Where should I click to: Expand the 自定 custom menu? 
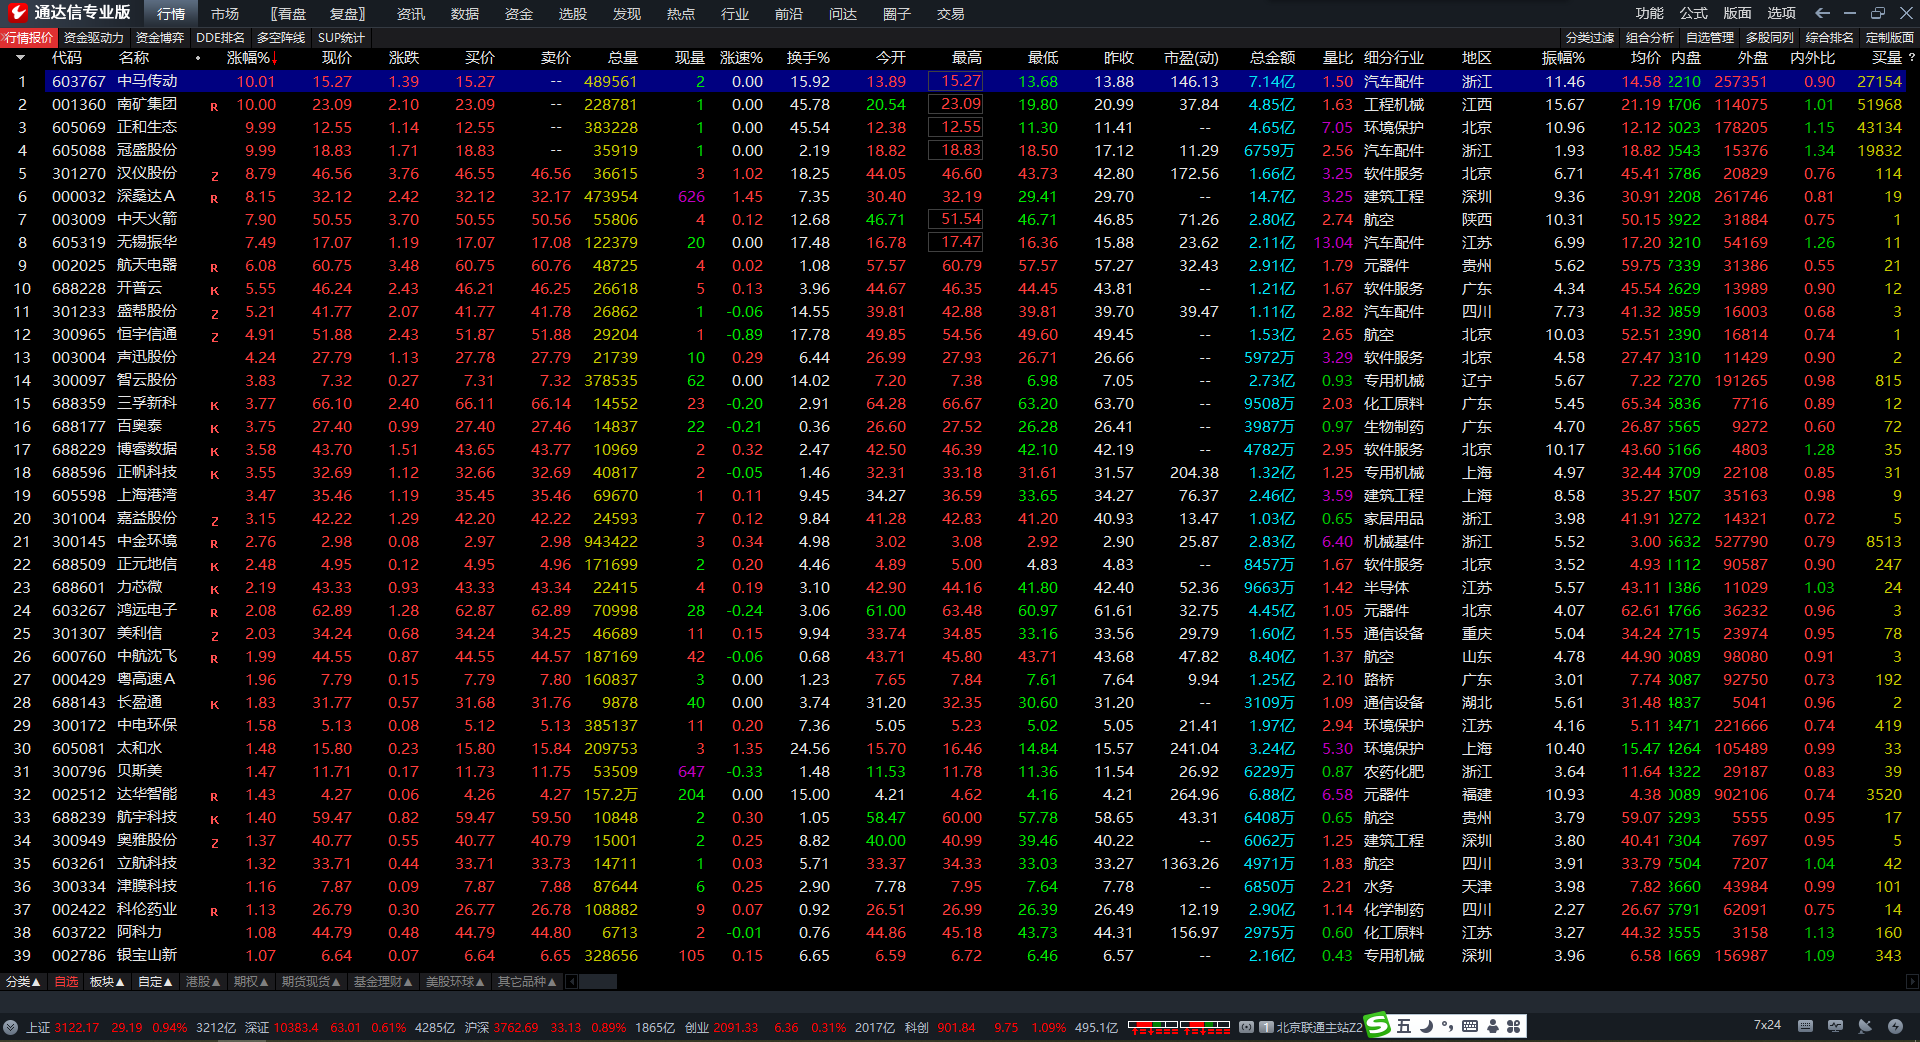coord(155,982)
